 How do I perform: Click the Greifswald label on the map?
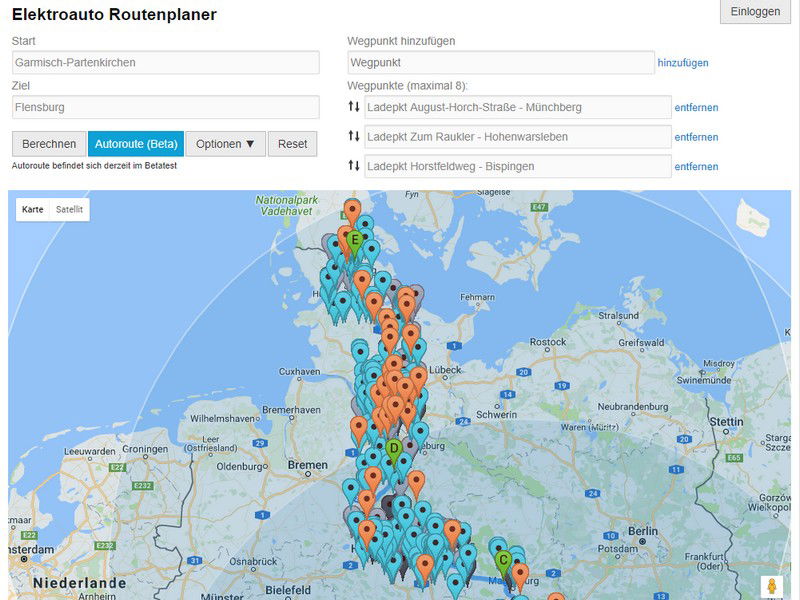coord(641,343)
